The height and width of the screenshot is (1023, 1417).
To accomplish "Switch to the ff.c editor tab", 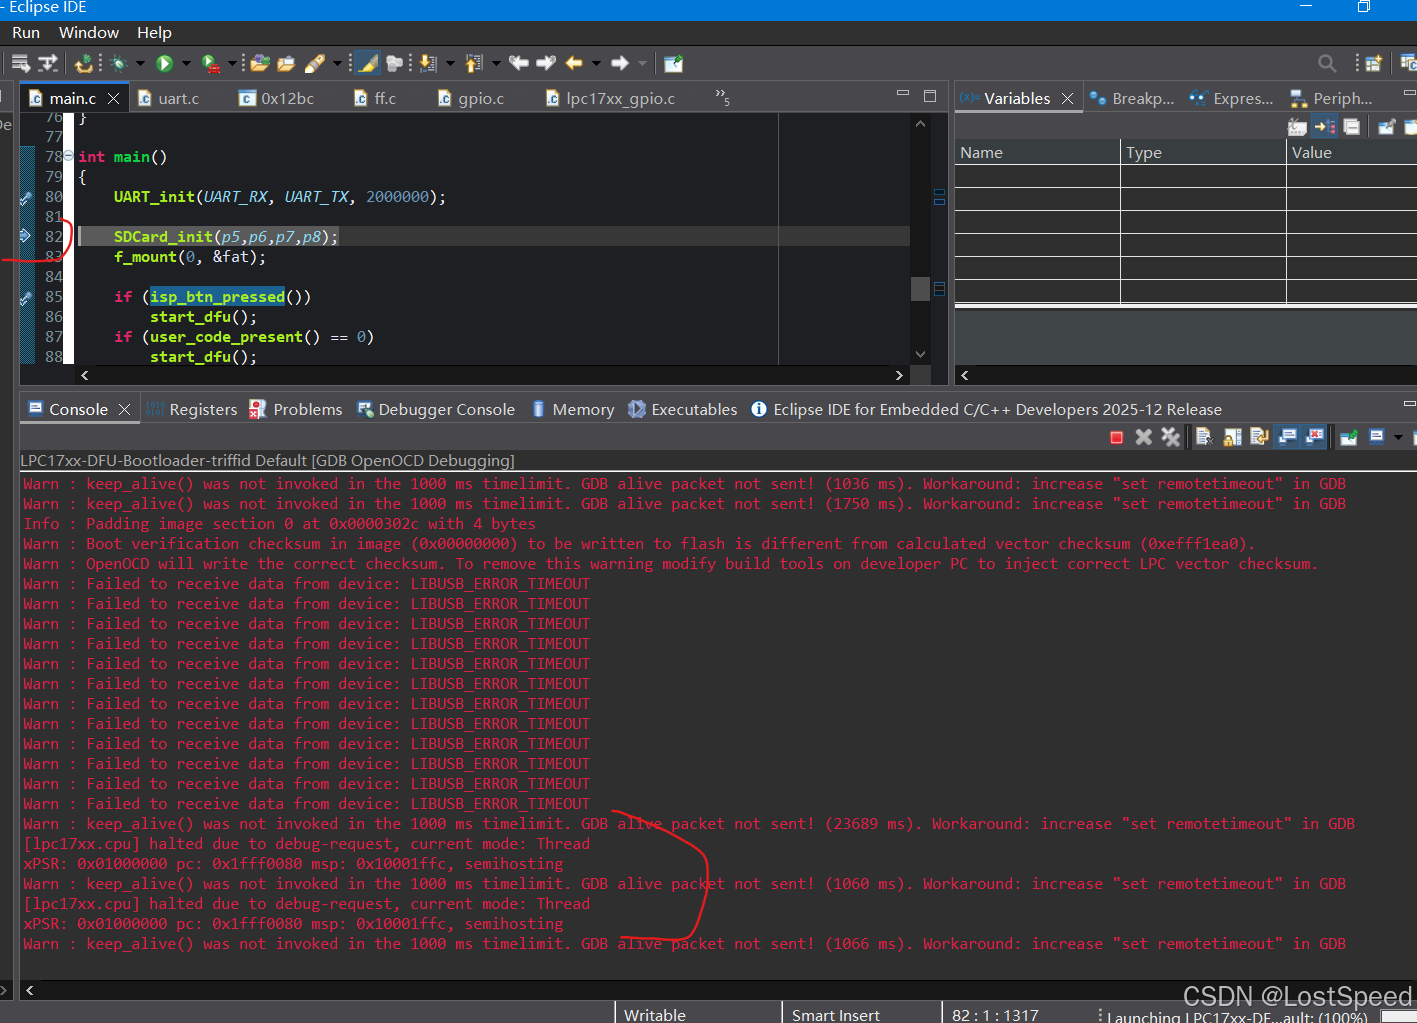I will pyautogui.click(x=375, y=98).
